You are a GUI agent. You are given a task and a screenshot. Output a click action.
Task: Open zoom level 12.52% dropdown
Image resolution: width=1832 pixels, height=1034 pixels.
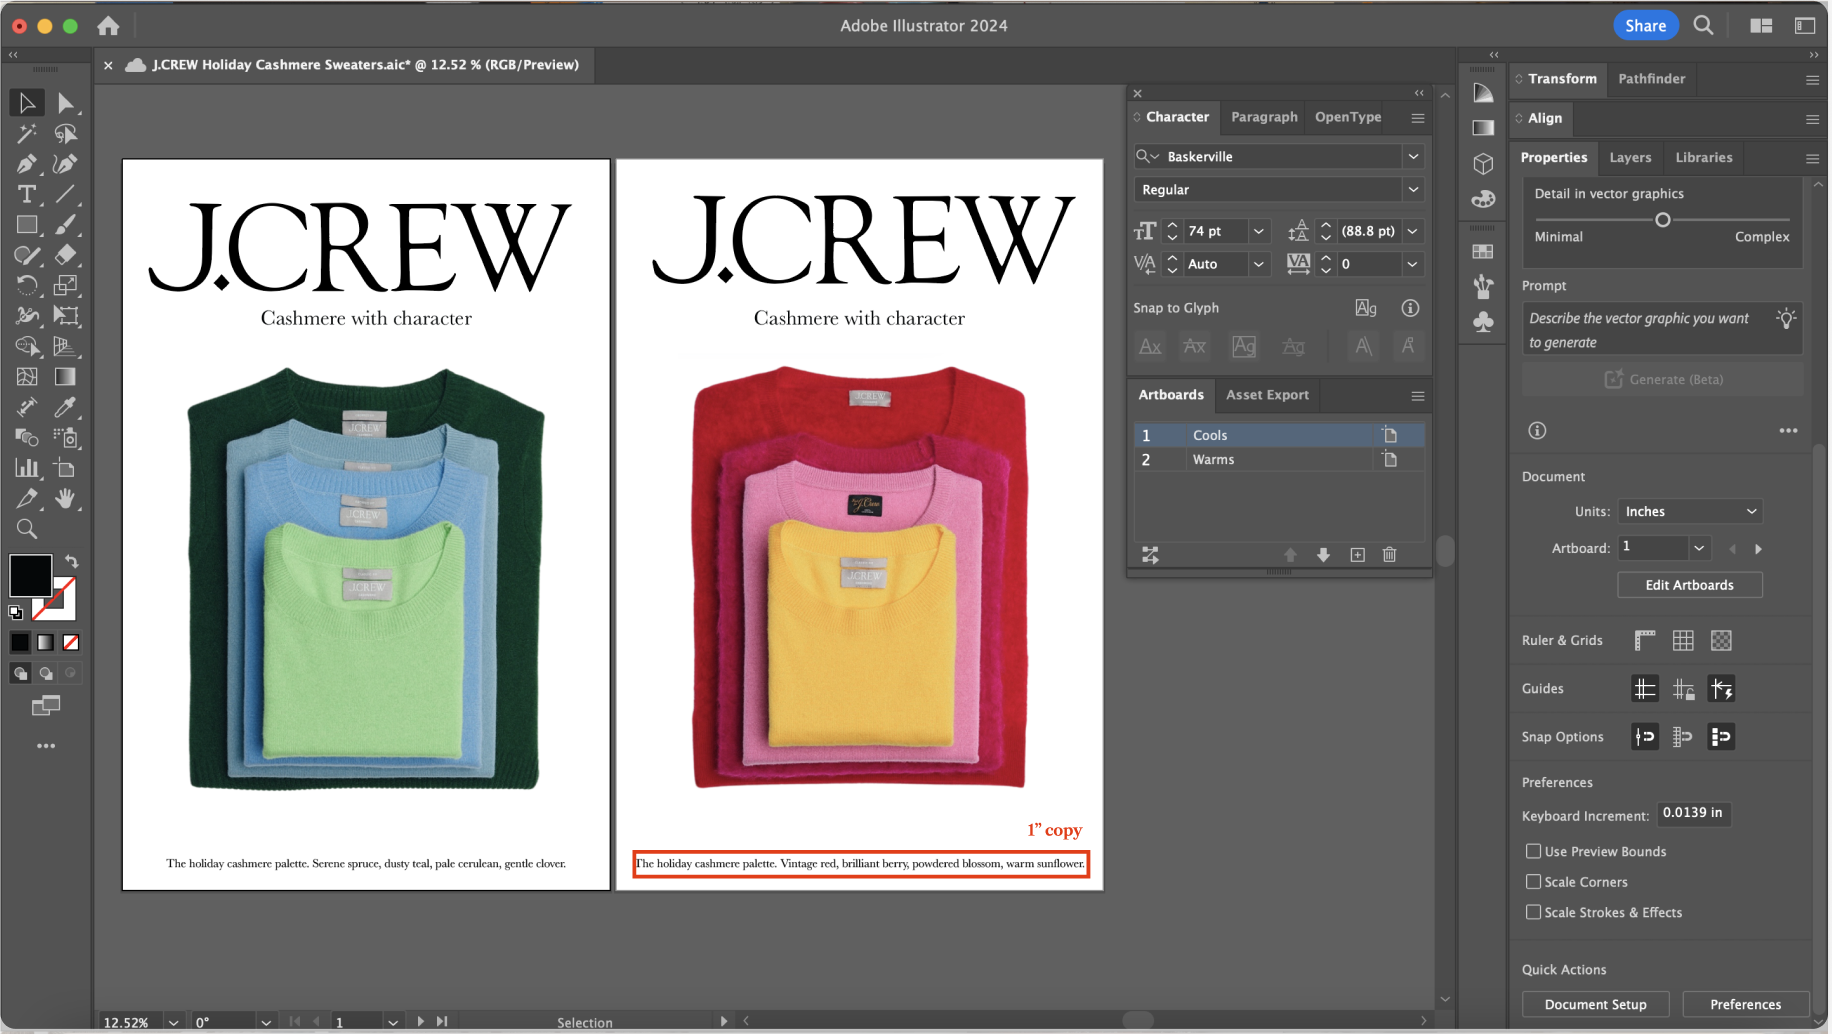173,1022
